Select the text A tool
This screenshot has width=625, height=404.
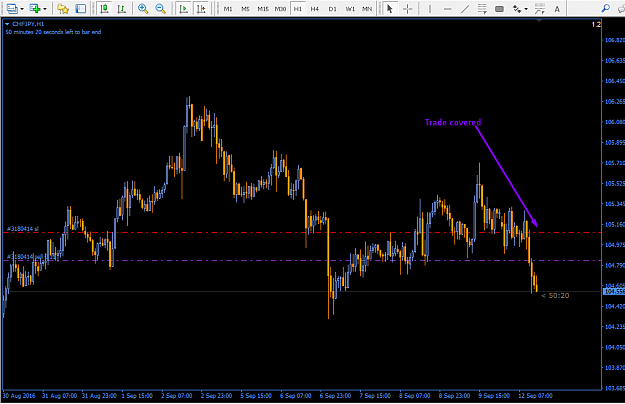pos(557,8)
